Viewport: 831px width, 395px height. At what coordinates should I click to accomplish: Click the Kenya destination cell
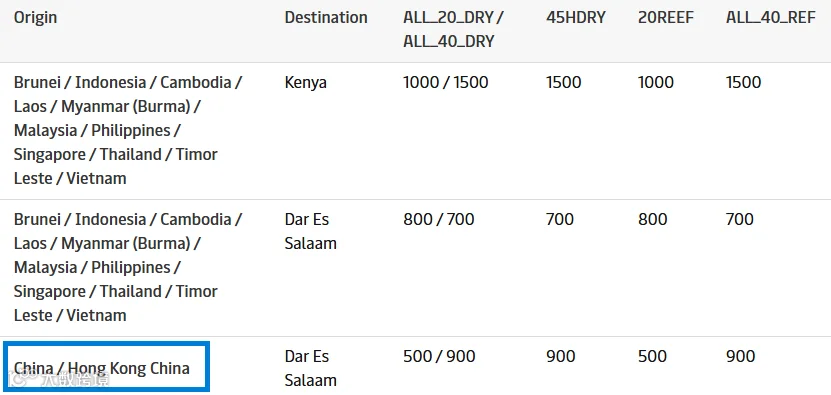[305, 83]
